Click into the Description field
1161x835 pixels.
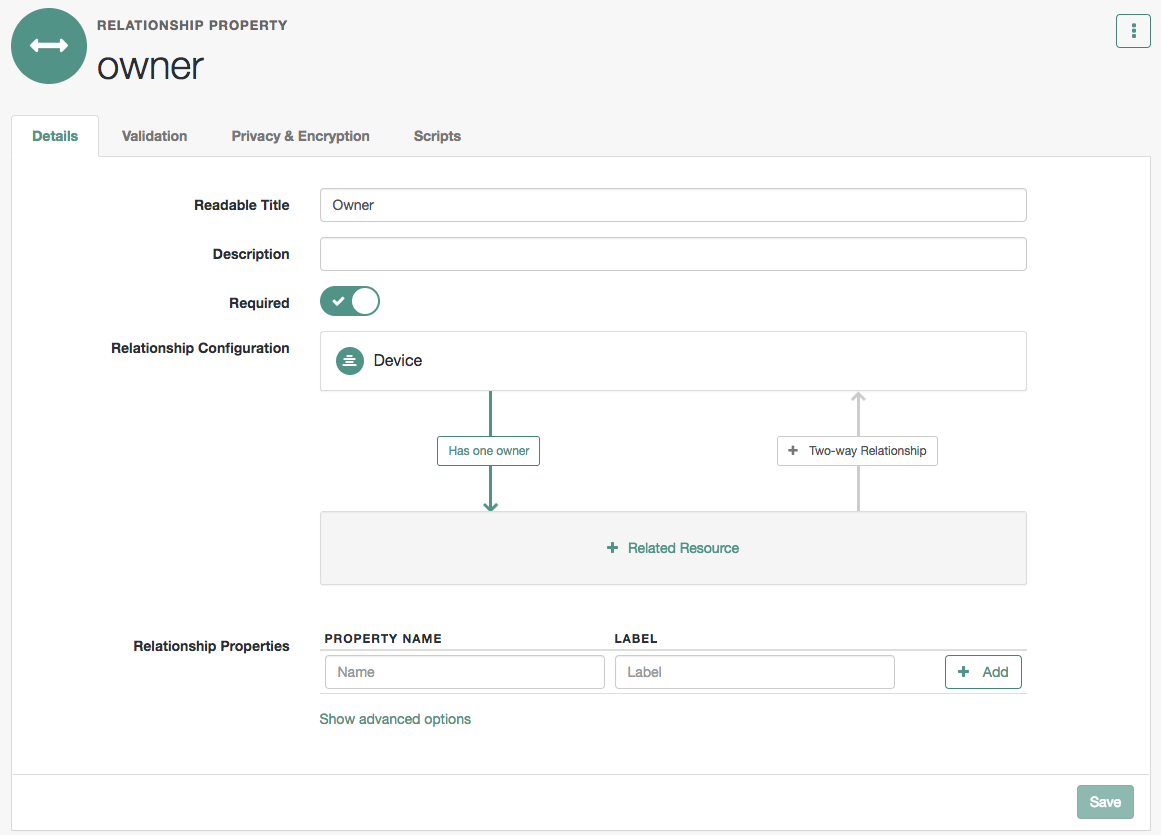(672, 254)
